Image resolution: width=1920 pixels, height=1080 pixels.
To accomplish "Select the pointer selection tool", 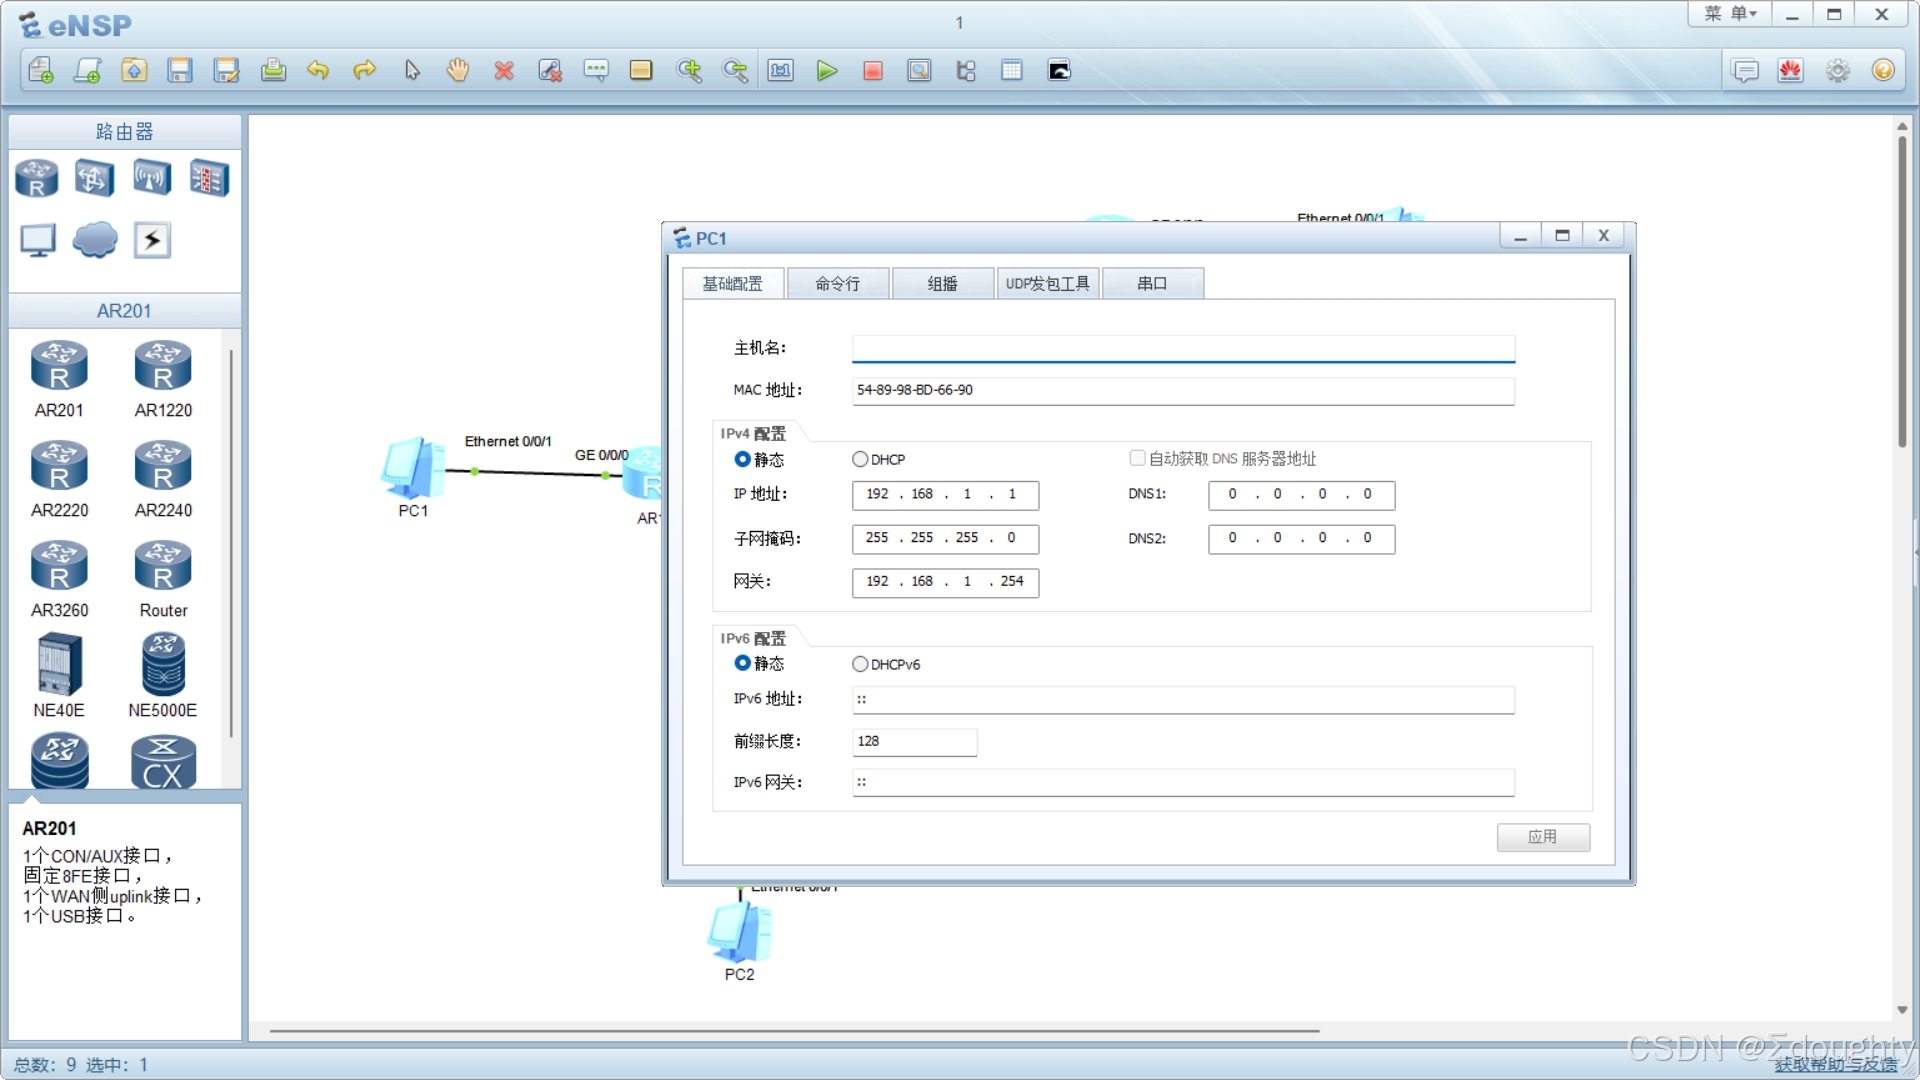I will [x=412, y=70].
